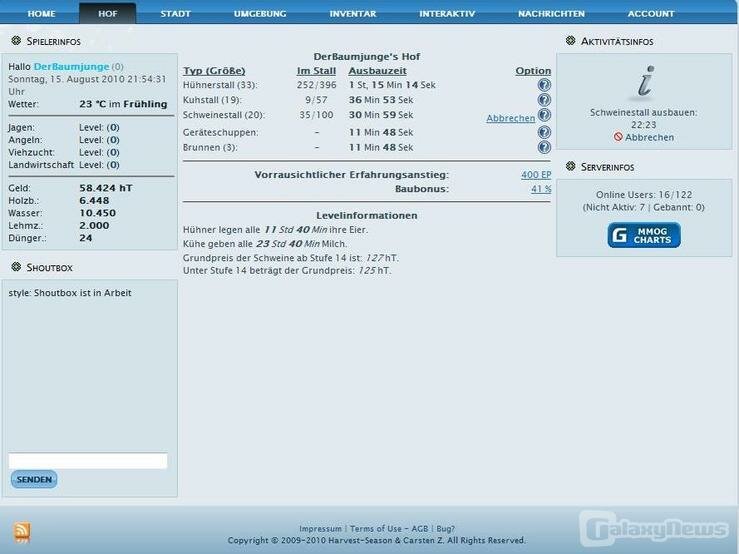Click the help icon for Kuhstall row
Image resolution: width=739 pixels, height=554 pixels.
pos(544,100)
